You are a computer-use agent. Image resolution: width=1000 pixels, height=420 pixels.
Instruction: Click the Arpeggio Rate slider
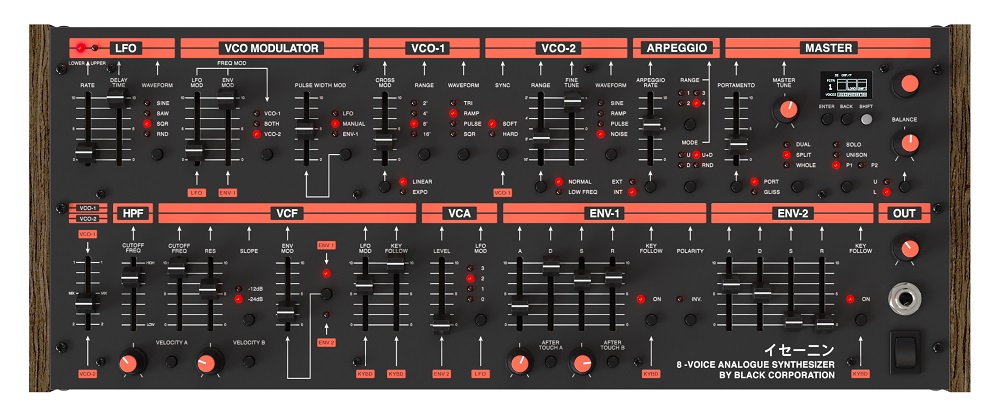[x=651, y=126]
